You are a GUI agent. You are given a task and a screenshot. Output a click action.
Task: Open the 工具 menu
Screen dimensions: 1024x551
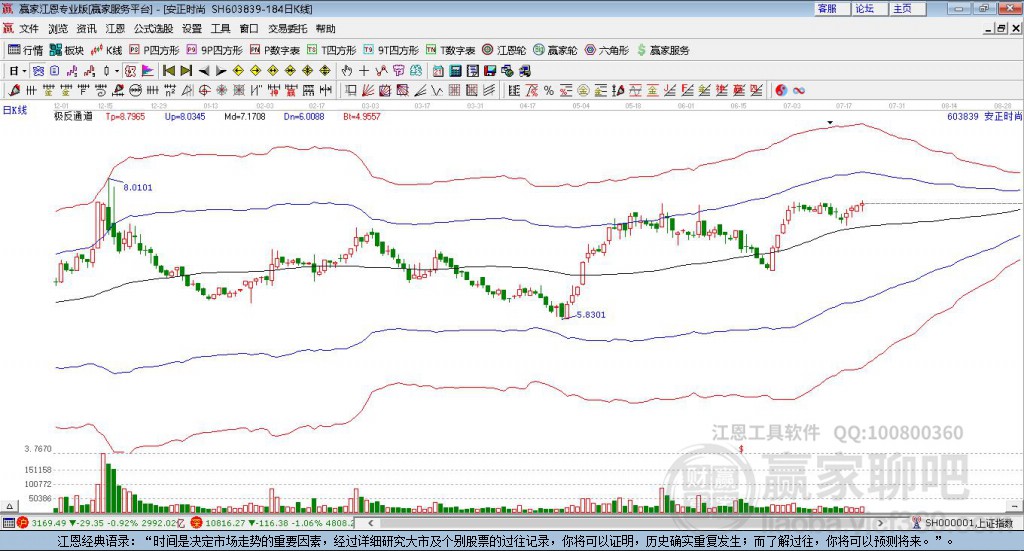(220, 29)
